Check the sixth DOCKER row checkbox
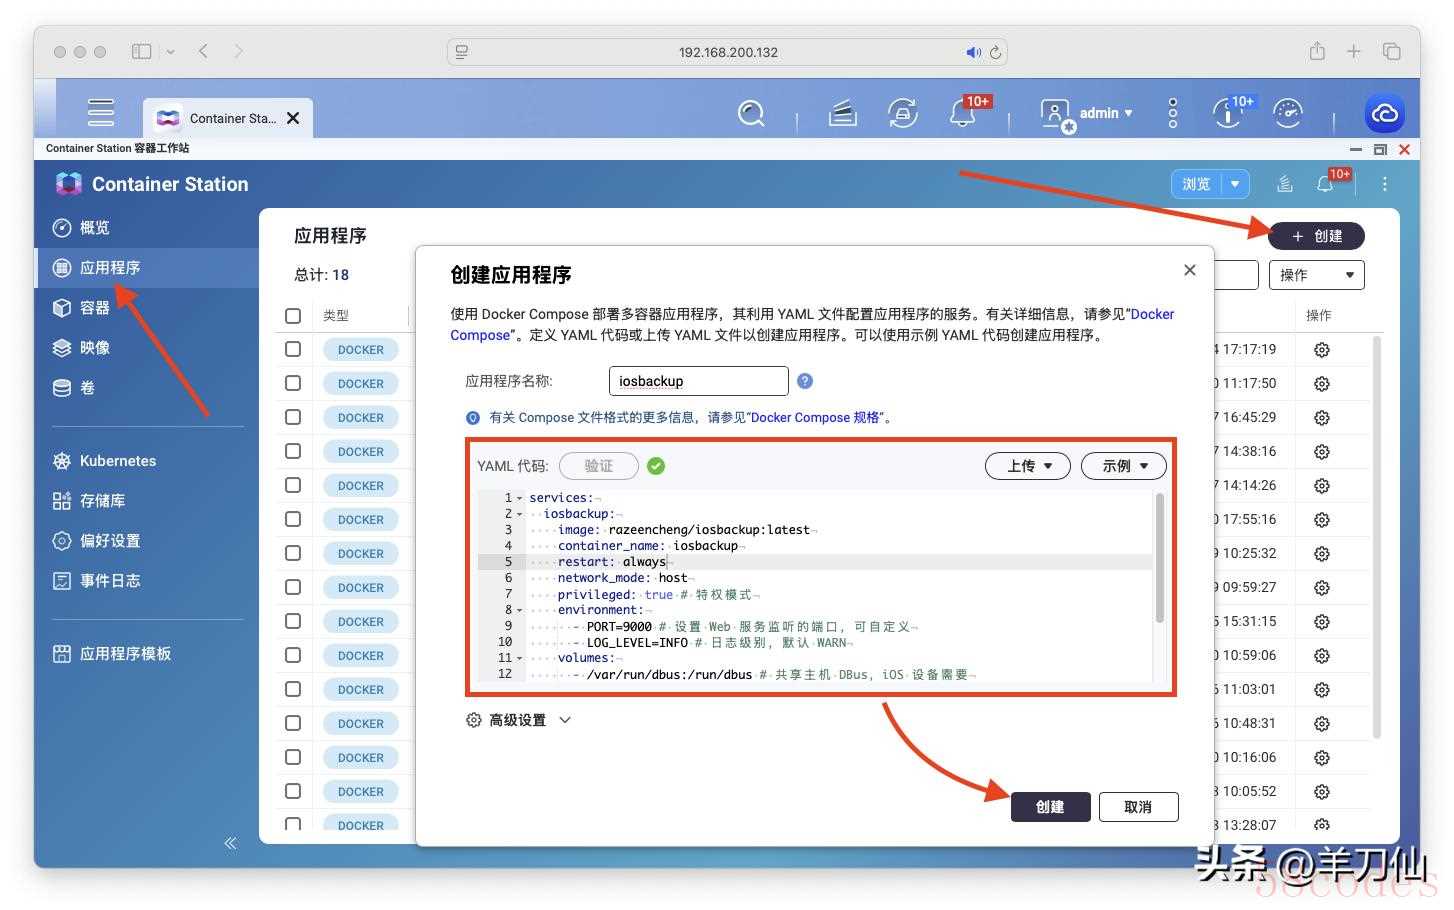This screenshot has height=910, width=1454. (x=293, y=519)
